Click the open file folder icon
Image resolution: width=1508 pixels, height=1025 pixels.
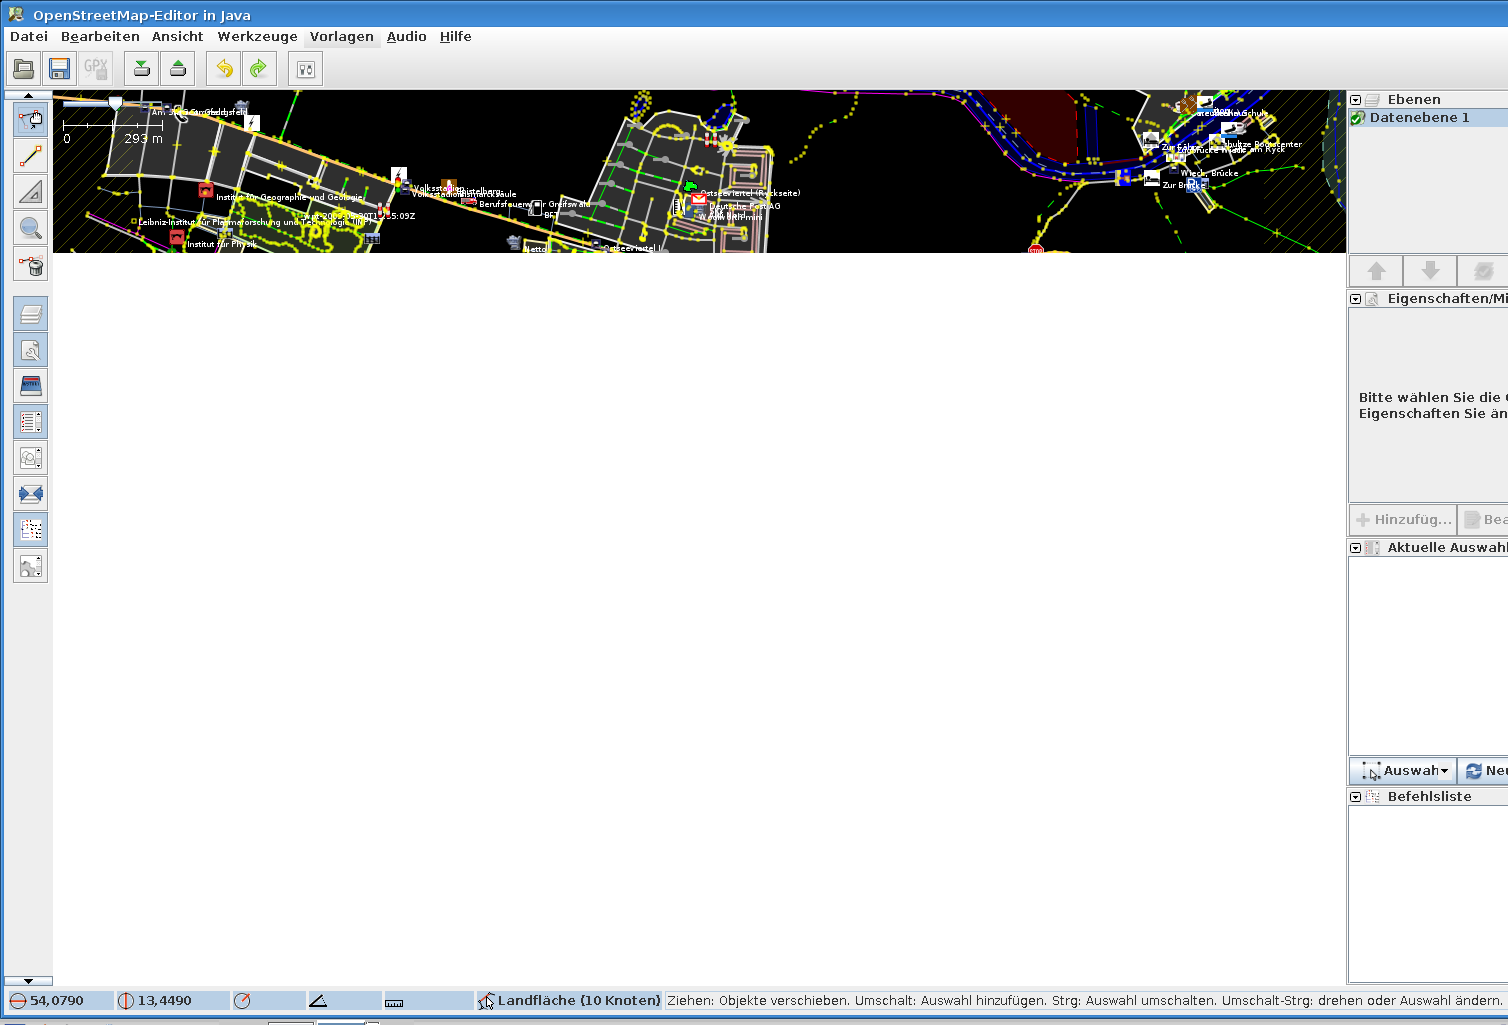pos(24,69)
